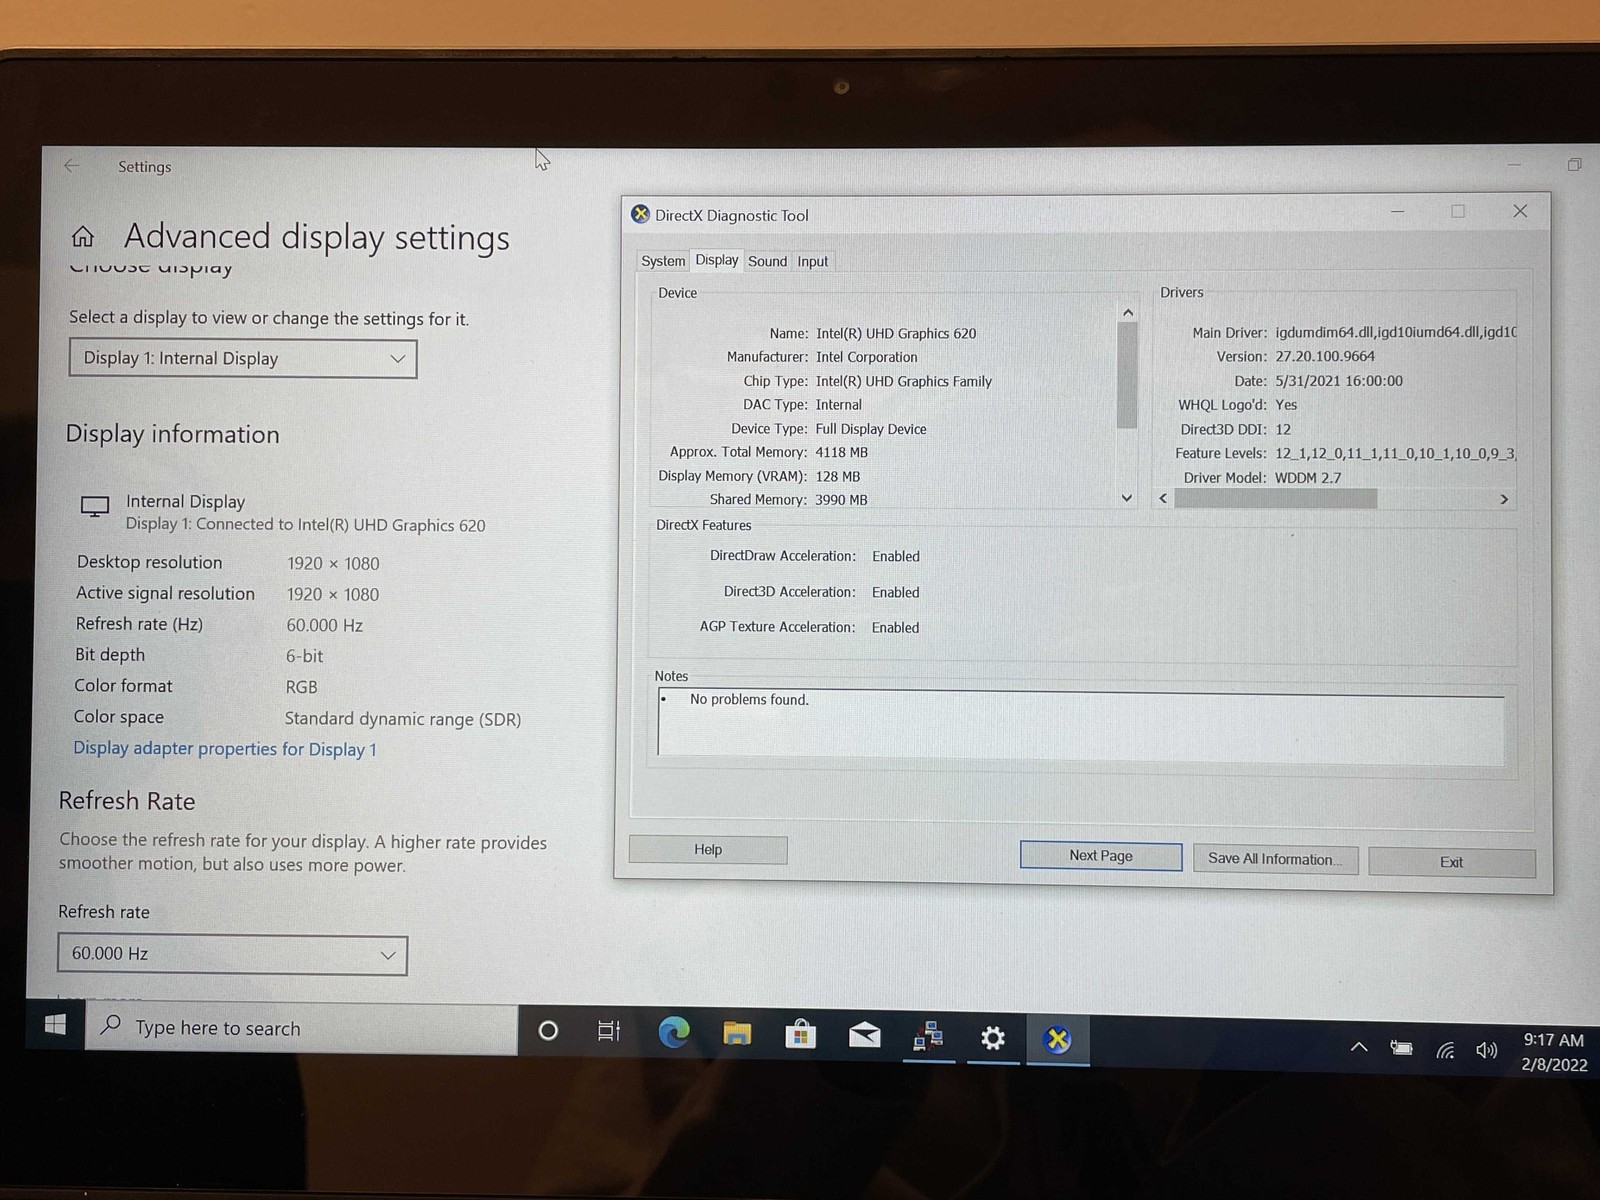Click the volume speaker tray icon

1487,1050
